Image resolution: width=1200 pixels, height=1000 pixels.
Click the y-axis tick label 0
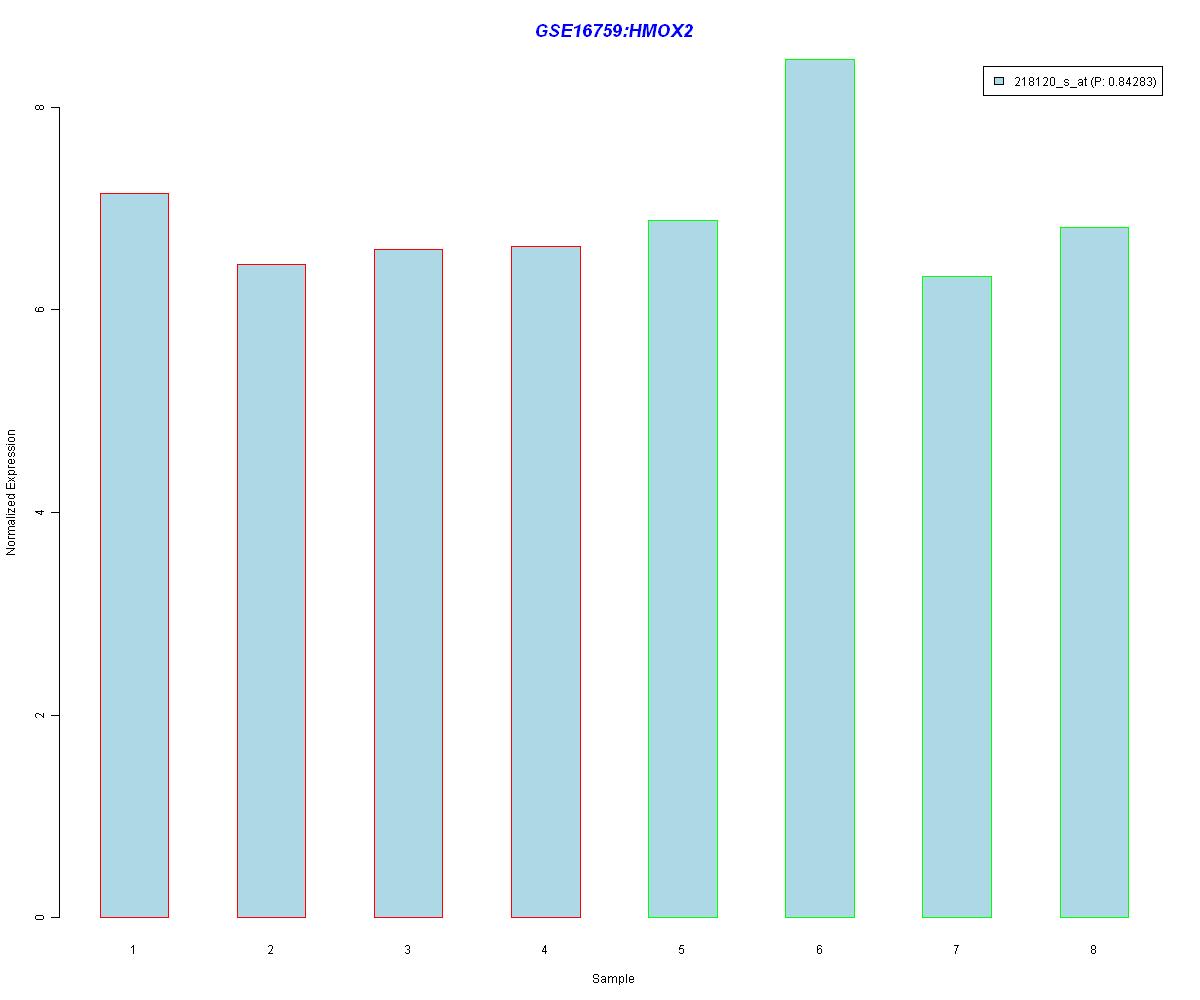click(x=41, y=917)
